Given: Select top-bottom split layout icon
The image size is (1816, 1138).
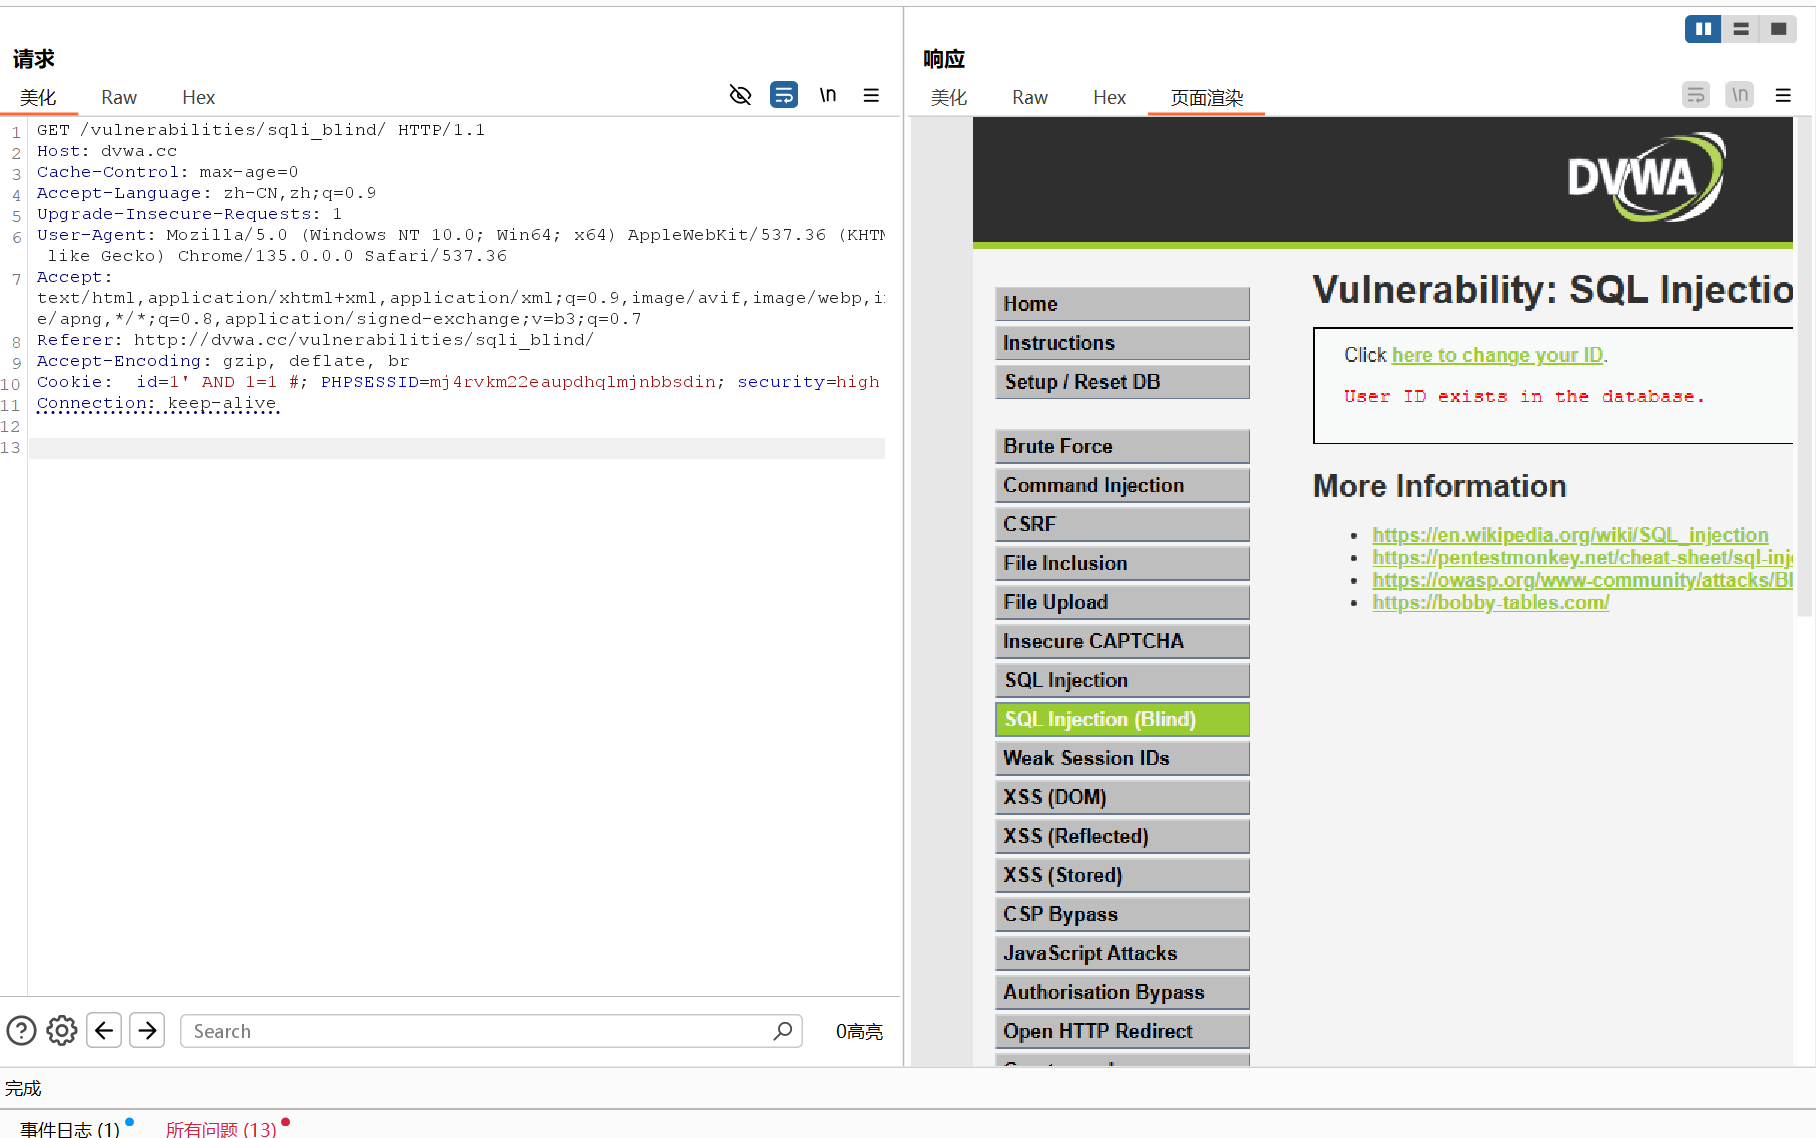Looking at the screenshot, I should click(x=1741, y=29).
